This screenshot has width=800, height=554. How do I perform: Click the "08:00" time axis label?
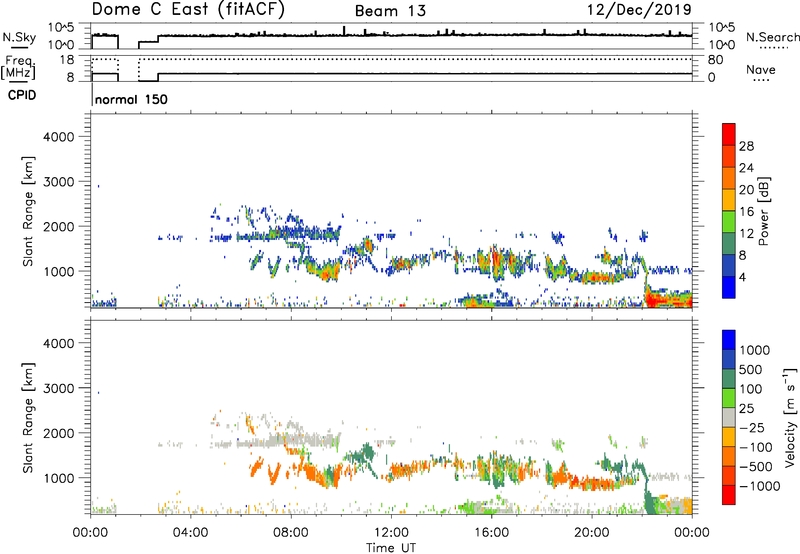291,533
